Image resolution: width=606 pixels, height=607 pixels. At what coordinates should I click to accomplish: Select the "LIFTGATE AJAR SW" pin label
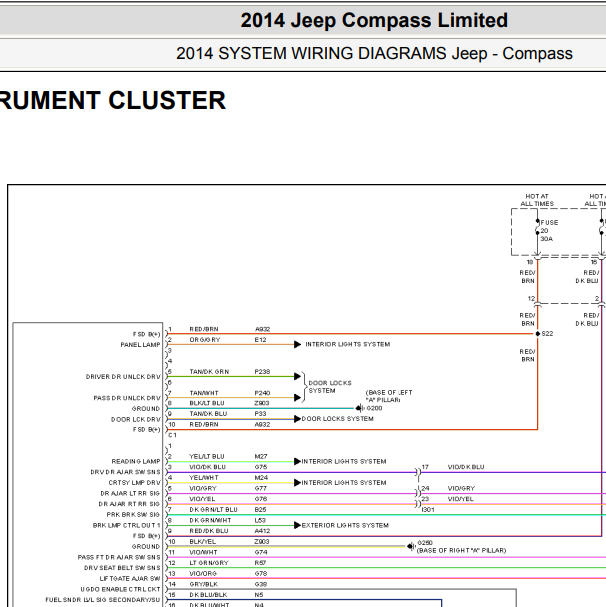[x=130, y=578]
